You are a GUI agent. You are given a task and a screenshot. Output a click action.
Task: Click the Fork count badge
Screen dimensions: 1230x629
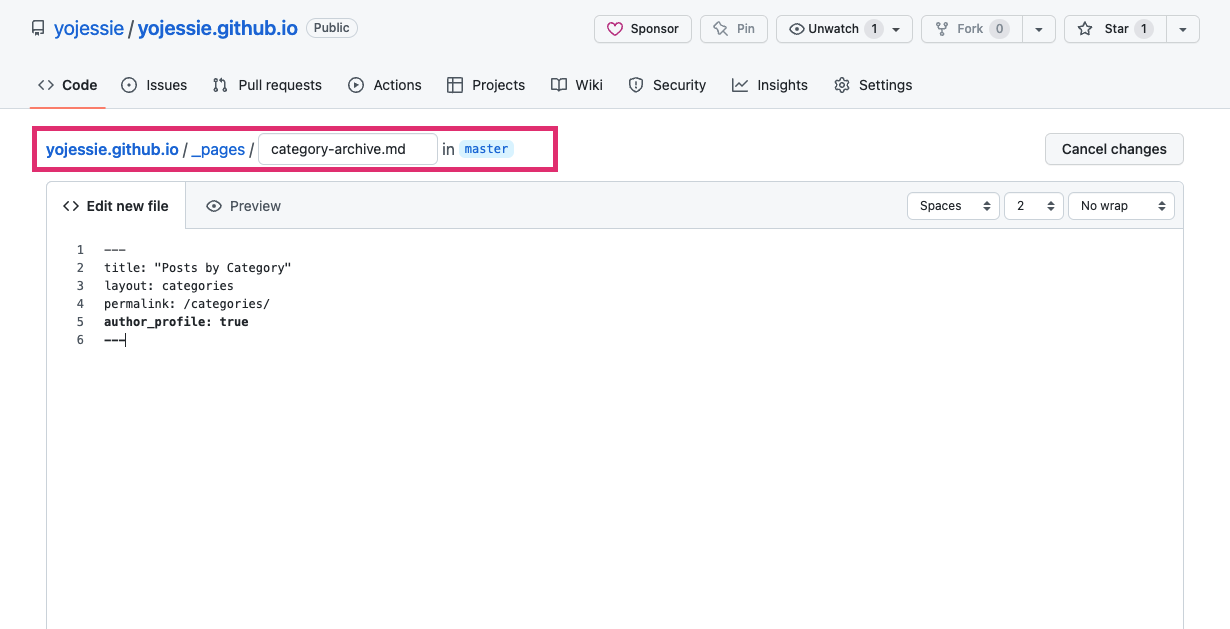[x=999, y=29]
